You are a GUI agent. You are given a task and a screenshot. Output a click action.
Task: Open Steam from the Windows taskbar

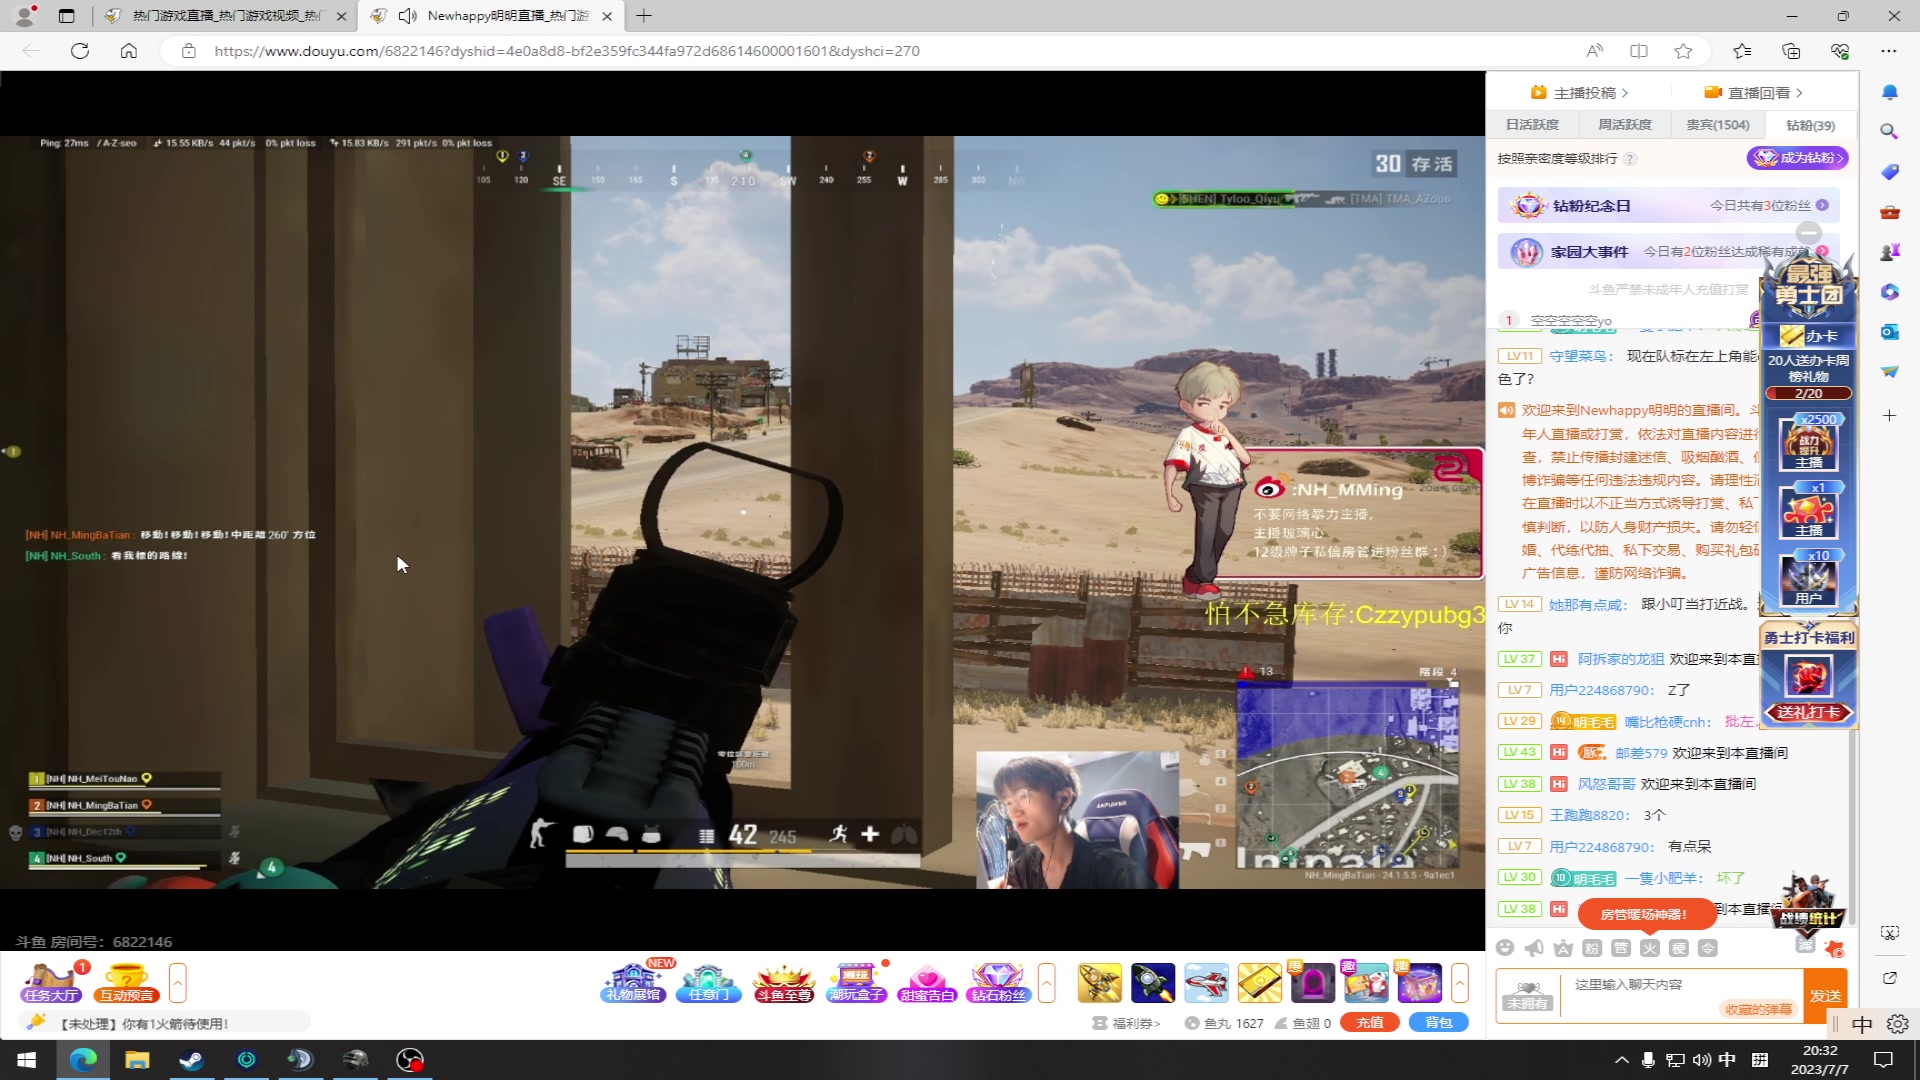[192, 1059]
